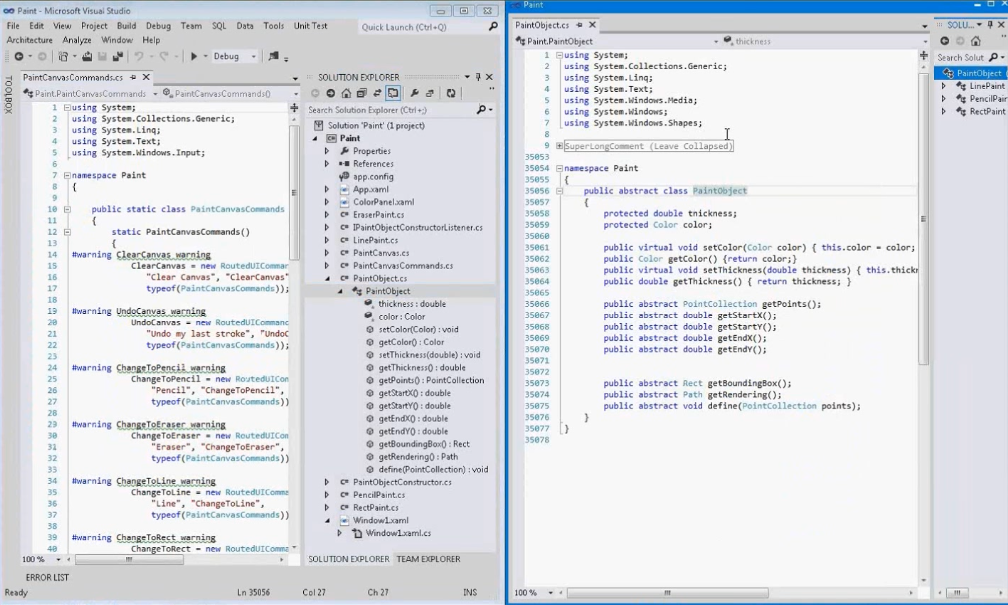Click the Find in Files toolbar icon
Viewport: 1008px width, 605px height.
[273, 56]
